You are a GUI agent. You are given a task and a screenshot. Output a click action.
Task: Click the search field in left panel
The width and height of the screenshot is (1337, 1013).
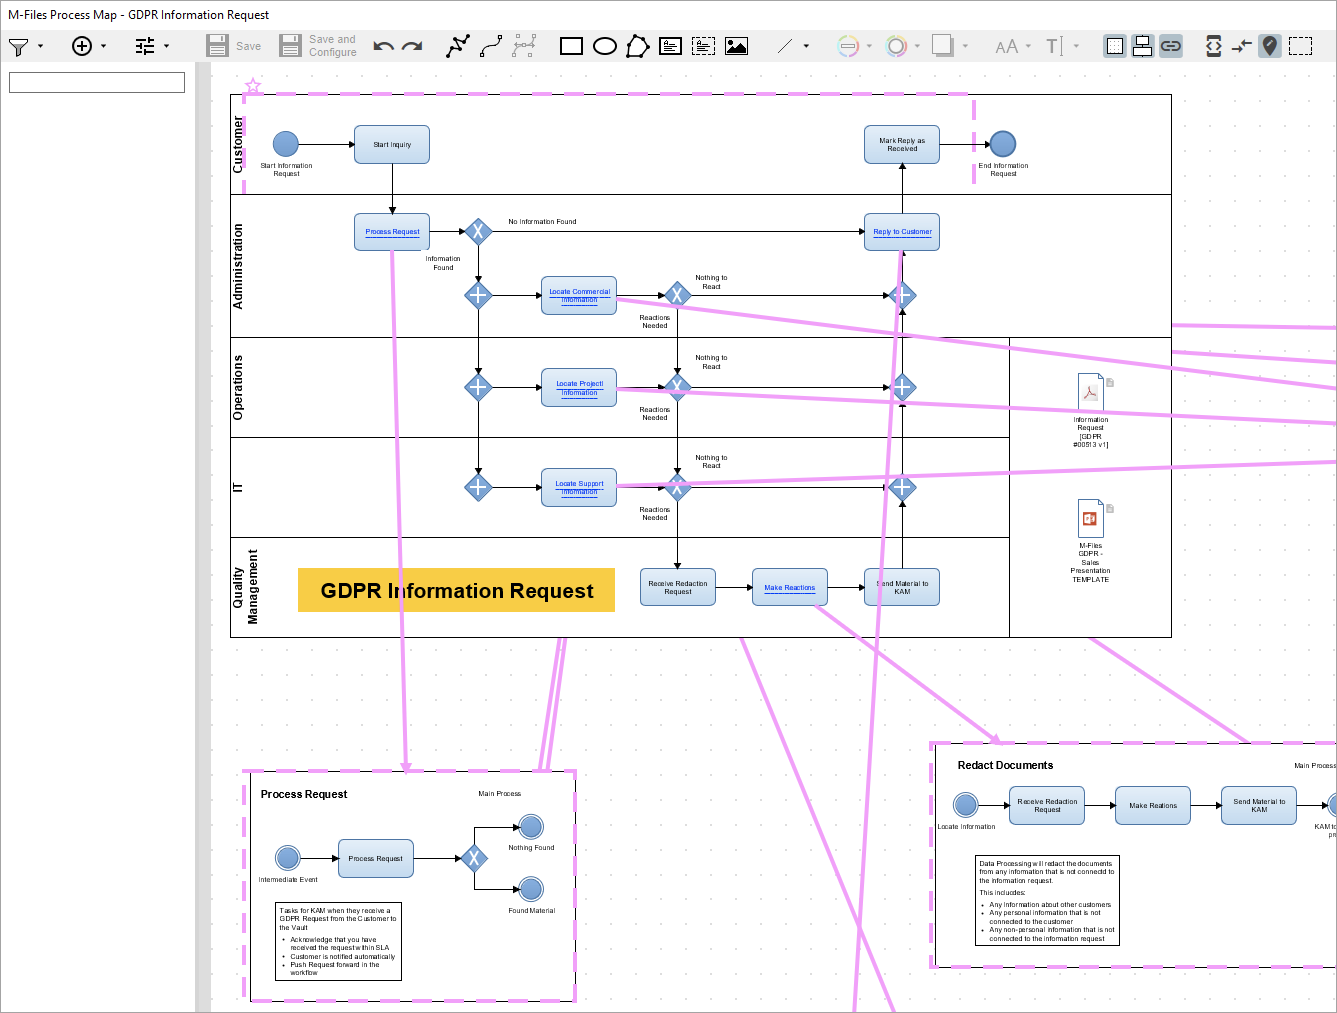[x=97, y=82]
